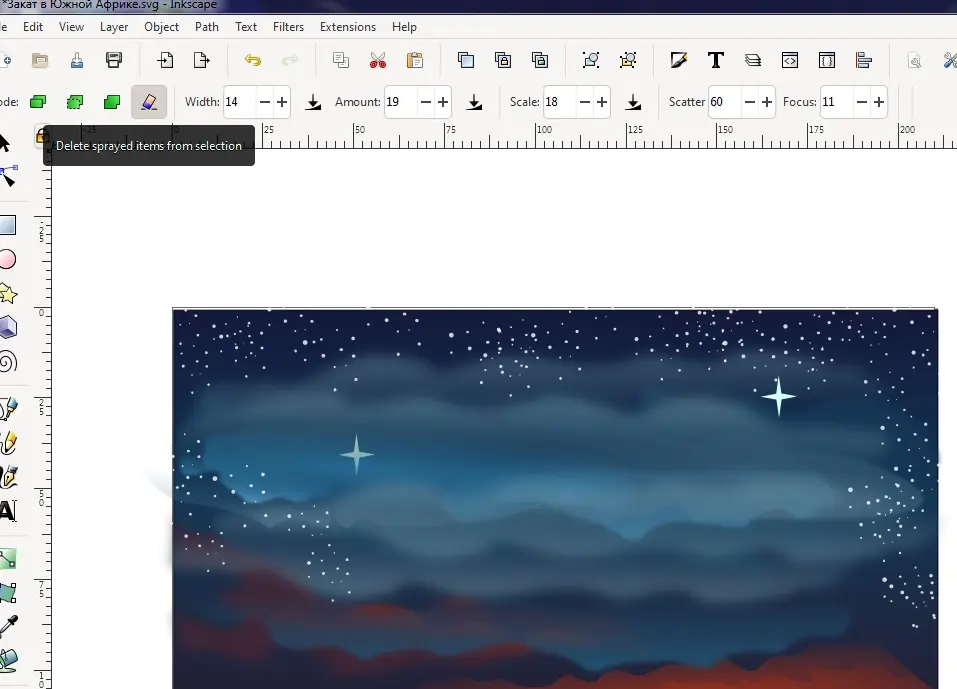Open Align and Distribute dialog icon
This screenshot has height=689, width=957.
[864, 60]
